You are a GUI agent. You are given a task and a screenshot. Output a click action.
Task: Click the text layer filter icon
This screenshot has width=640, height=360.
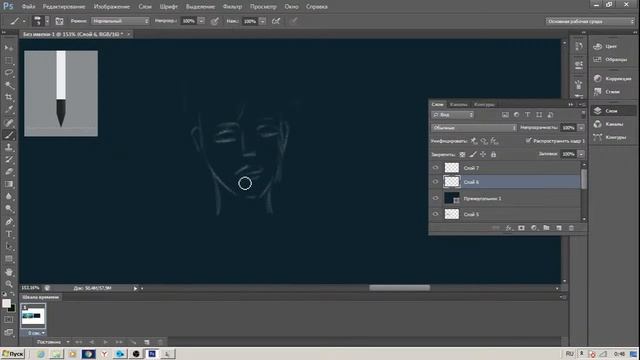tap(528, 115)
